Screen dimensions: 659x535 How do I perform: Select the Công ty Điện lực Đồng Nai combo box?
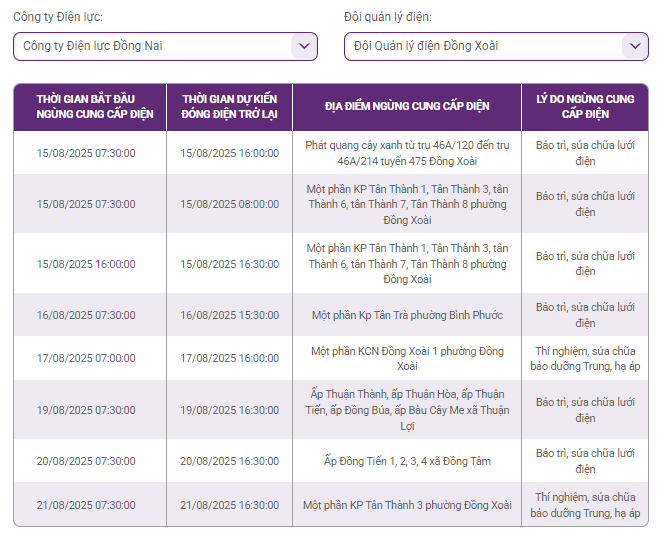pos(165,46)
